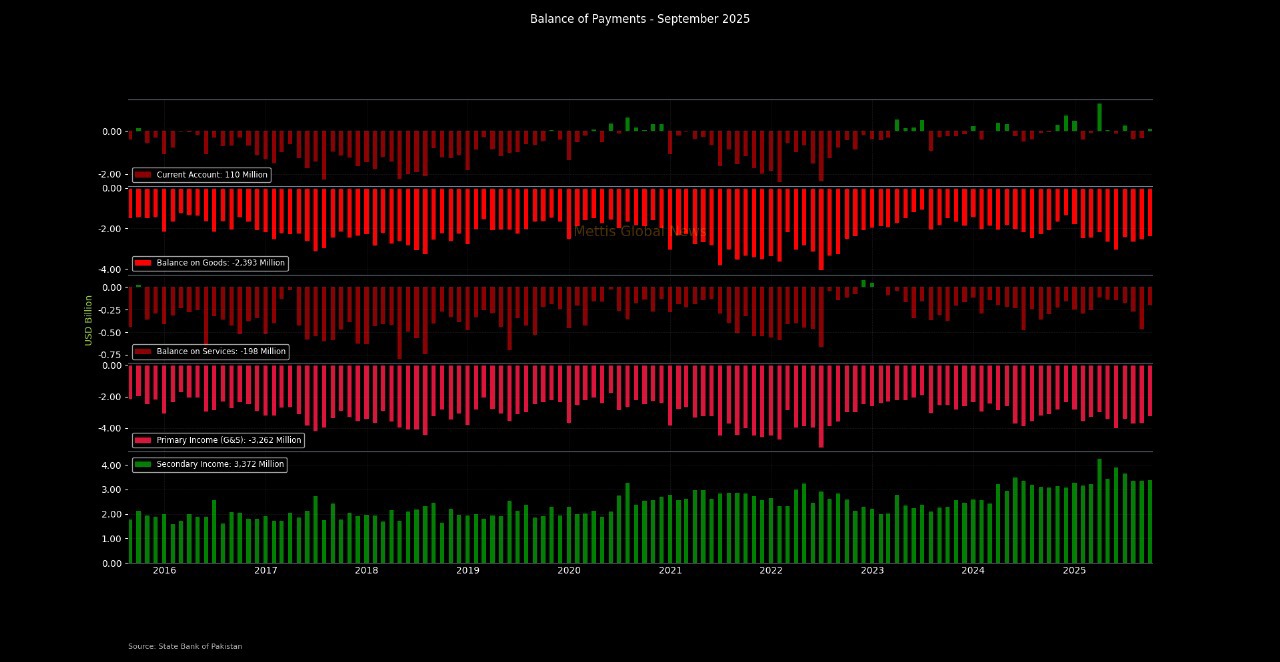Image resolution: width=1280 pixels, height=662 pixels.
Task: Click the 'Current Account: 110 Million' legend text
Action: tap(212, 175)
